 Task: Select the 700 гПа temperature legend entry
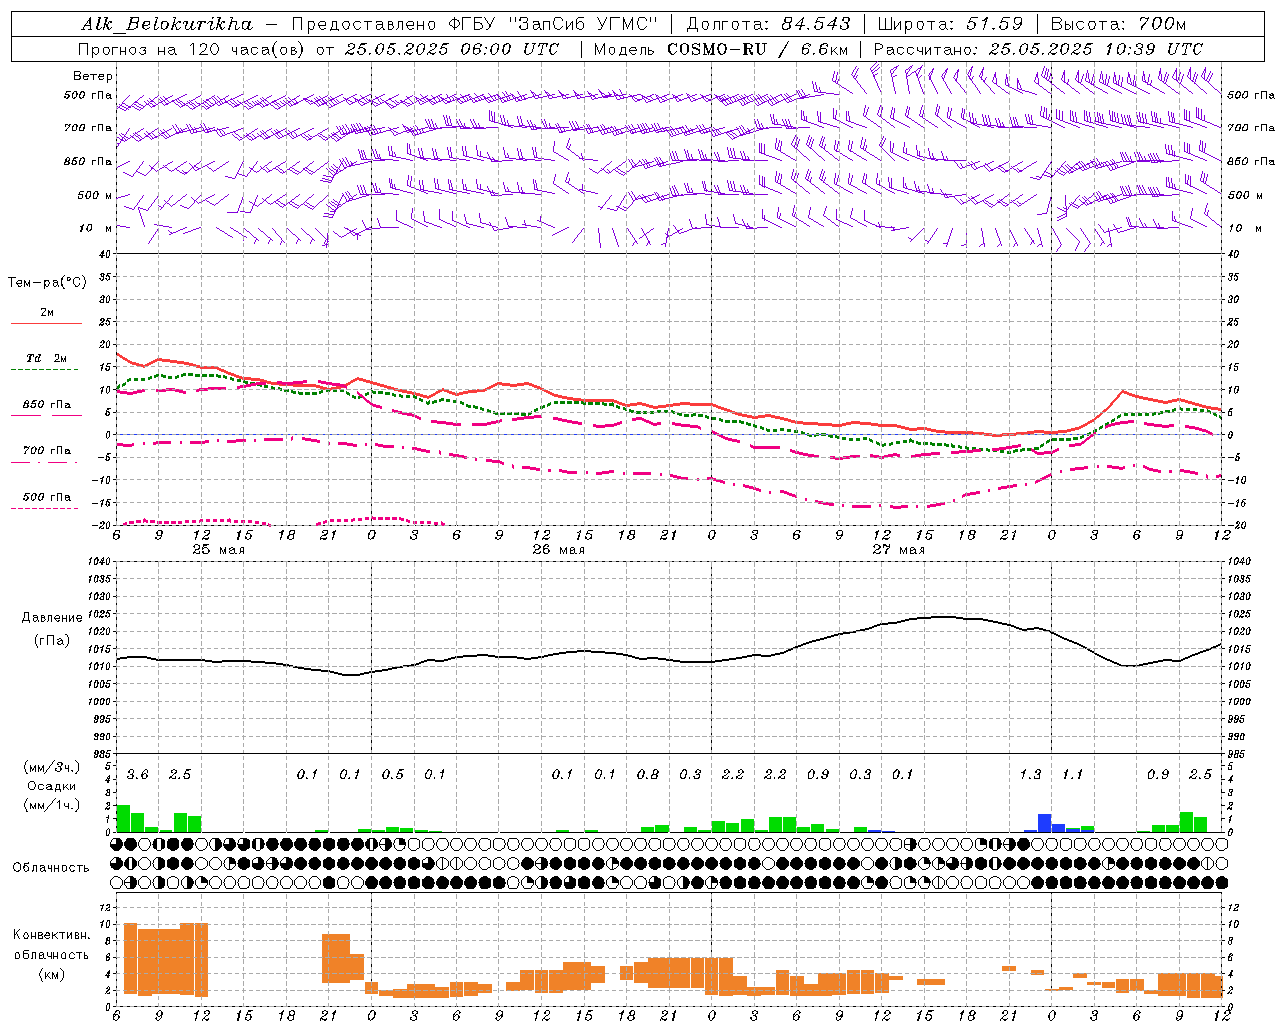click(46, 451)
